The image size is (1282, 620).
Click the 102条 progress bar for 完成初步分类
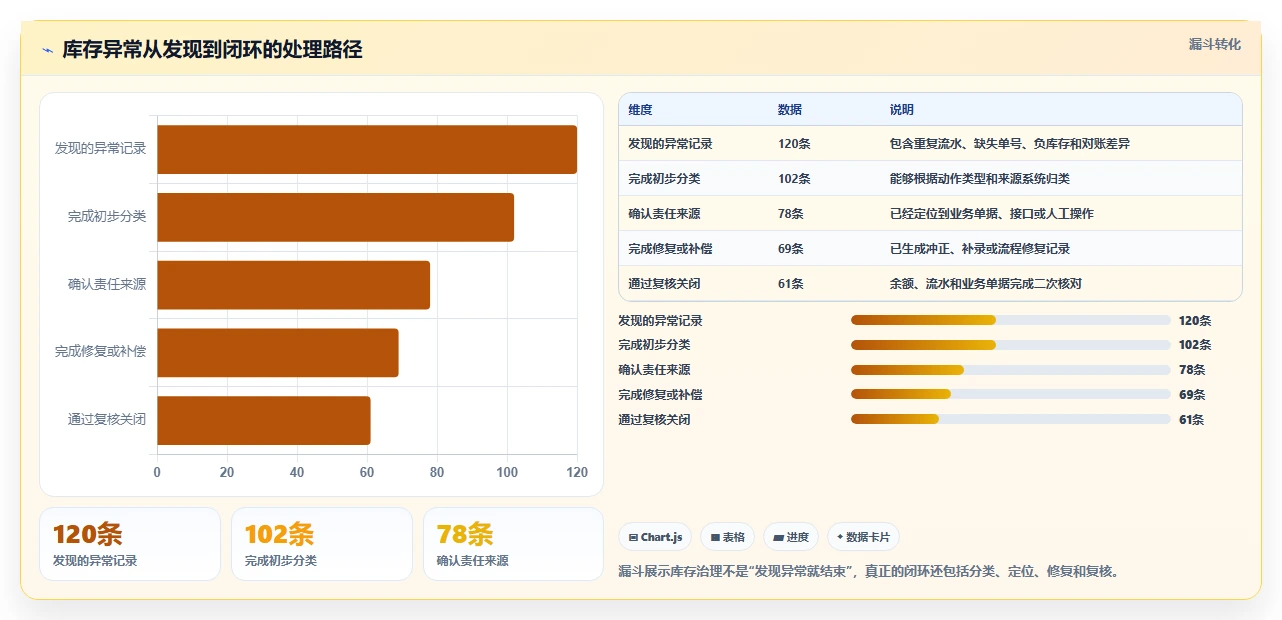1010,345
